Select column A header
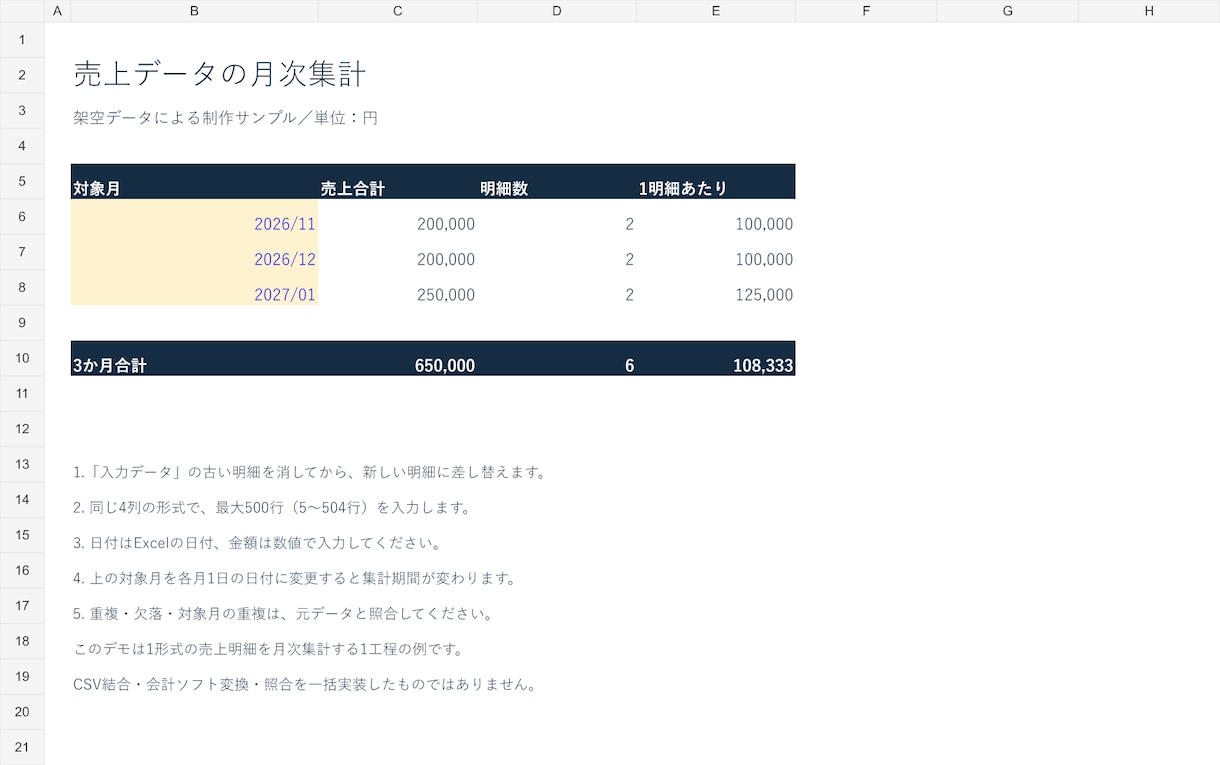The height and width of the screenshot is (765, 1220). point(57,11)
